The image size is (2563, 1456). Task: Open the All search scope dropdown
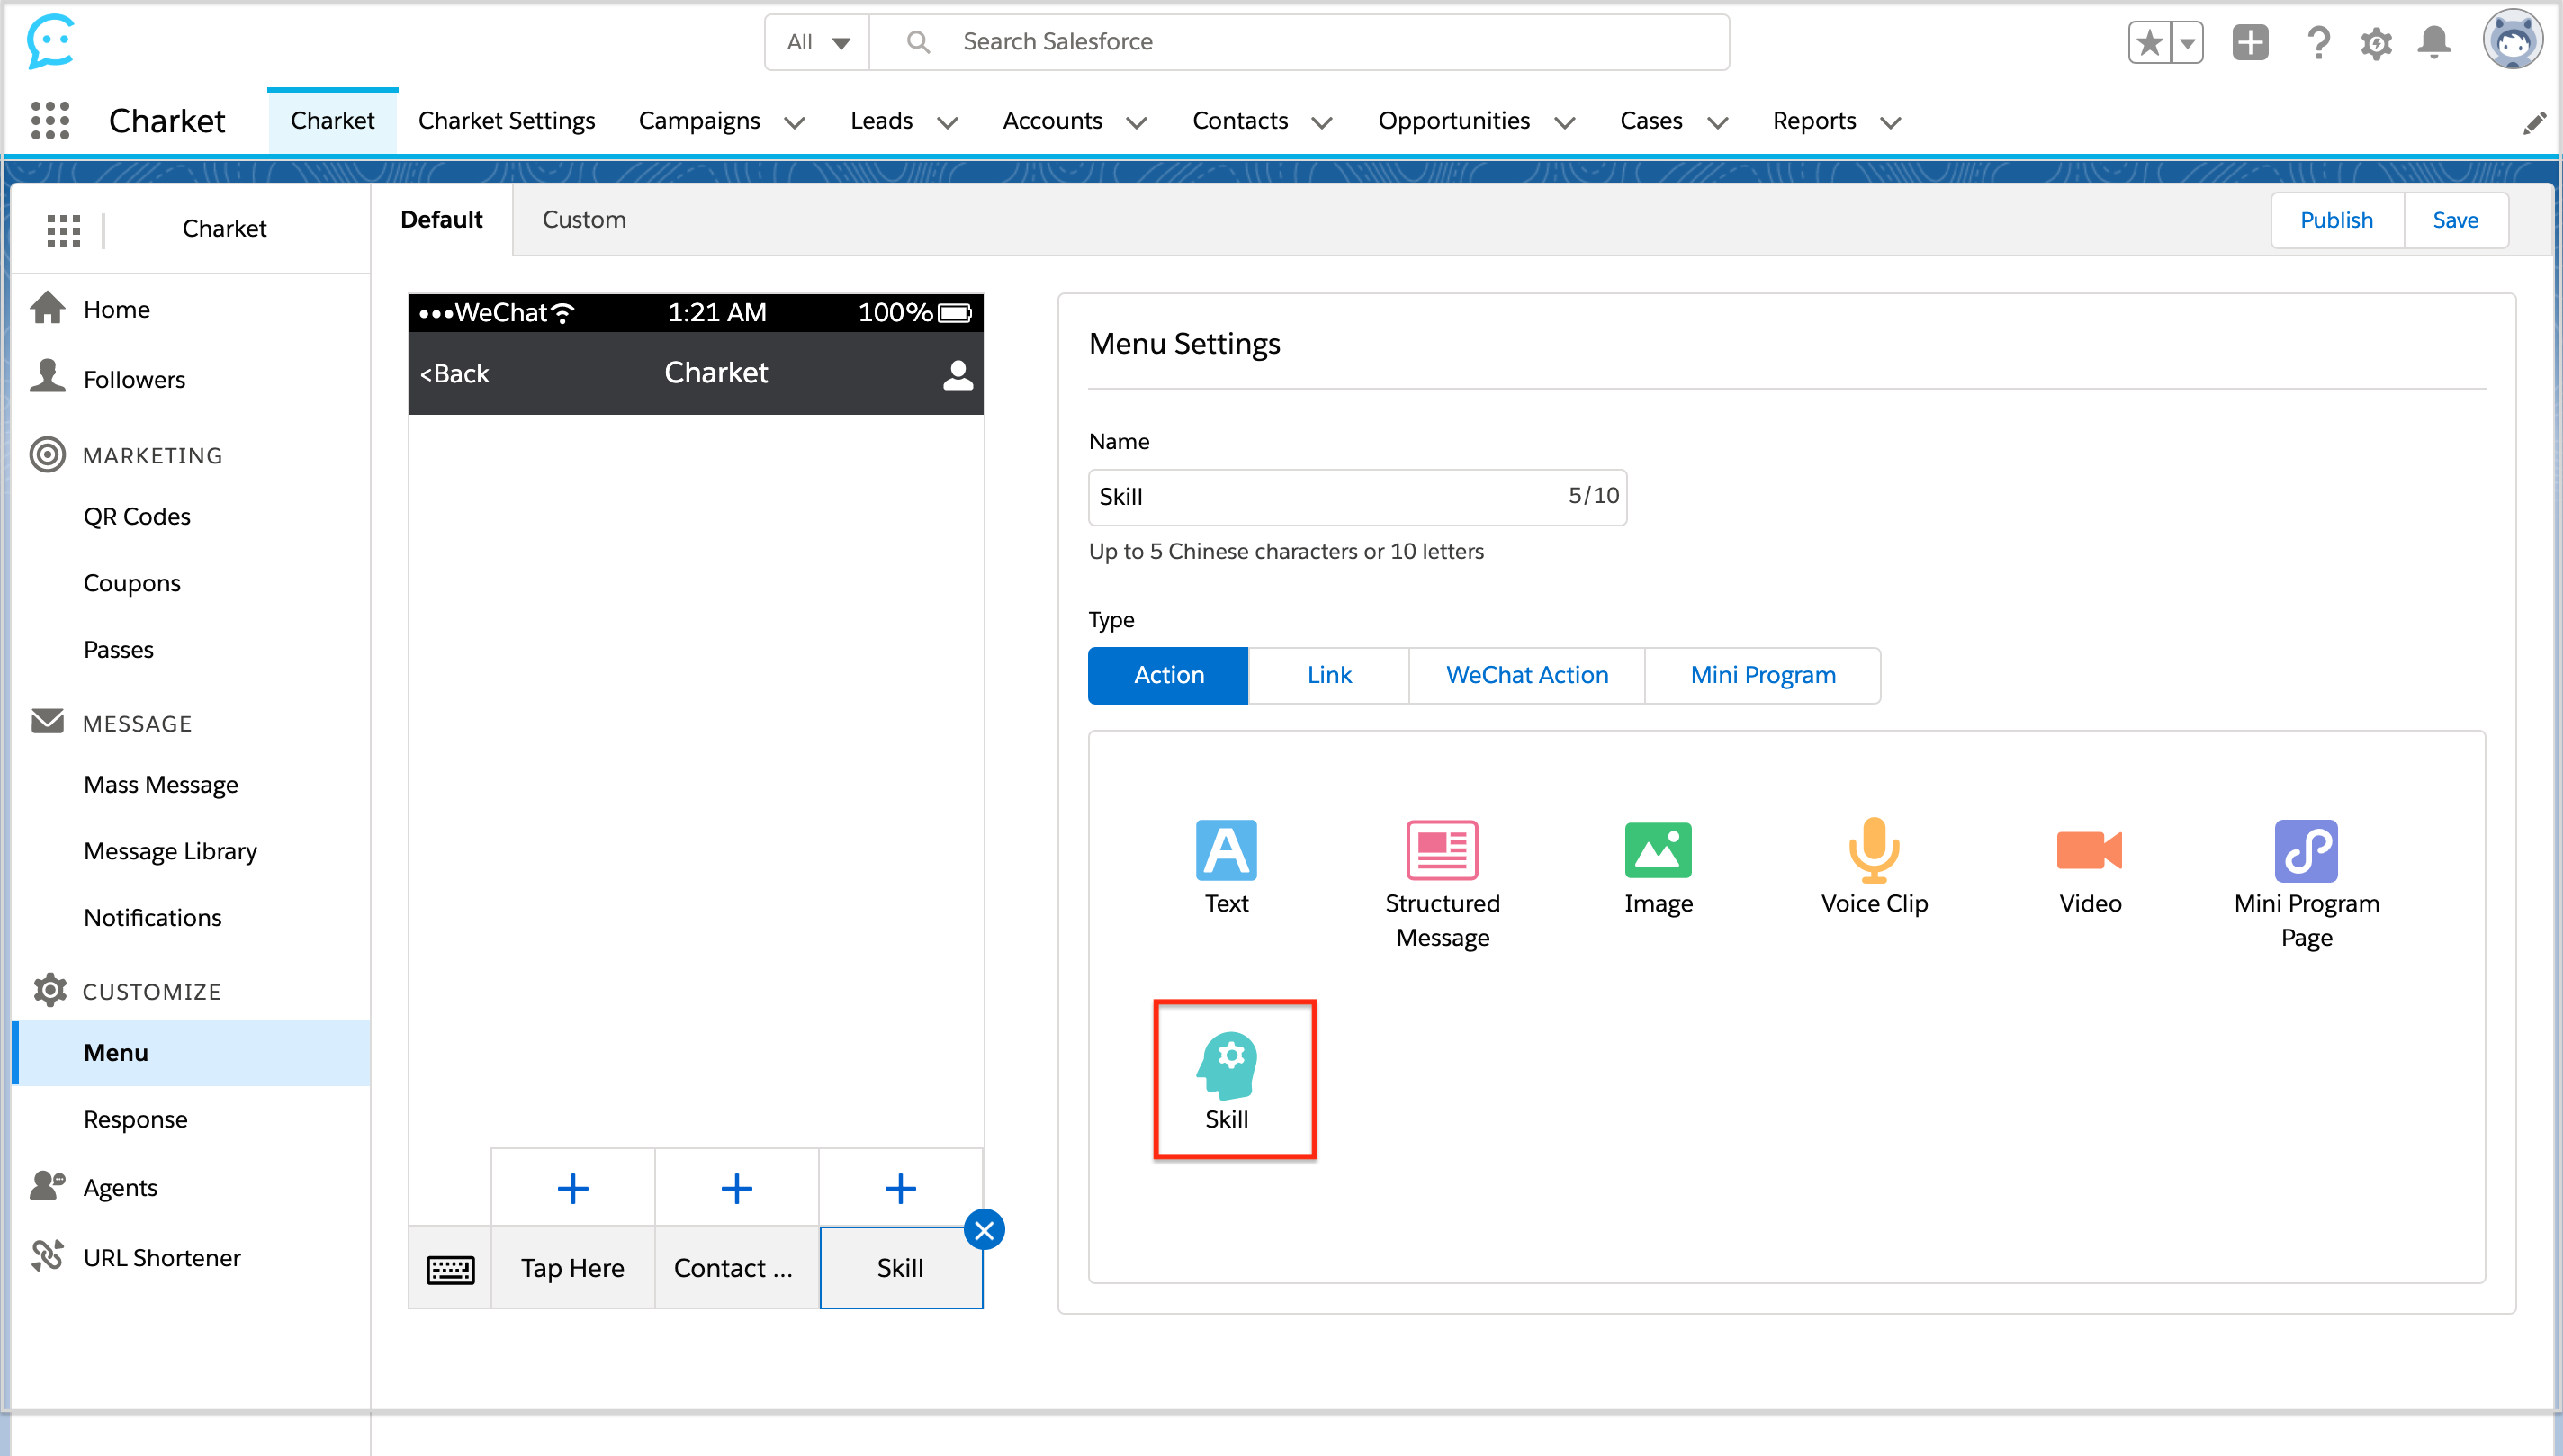point(817,42)
